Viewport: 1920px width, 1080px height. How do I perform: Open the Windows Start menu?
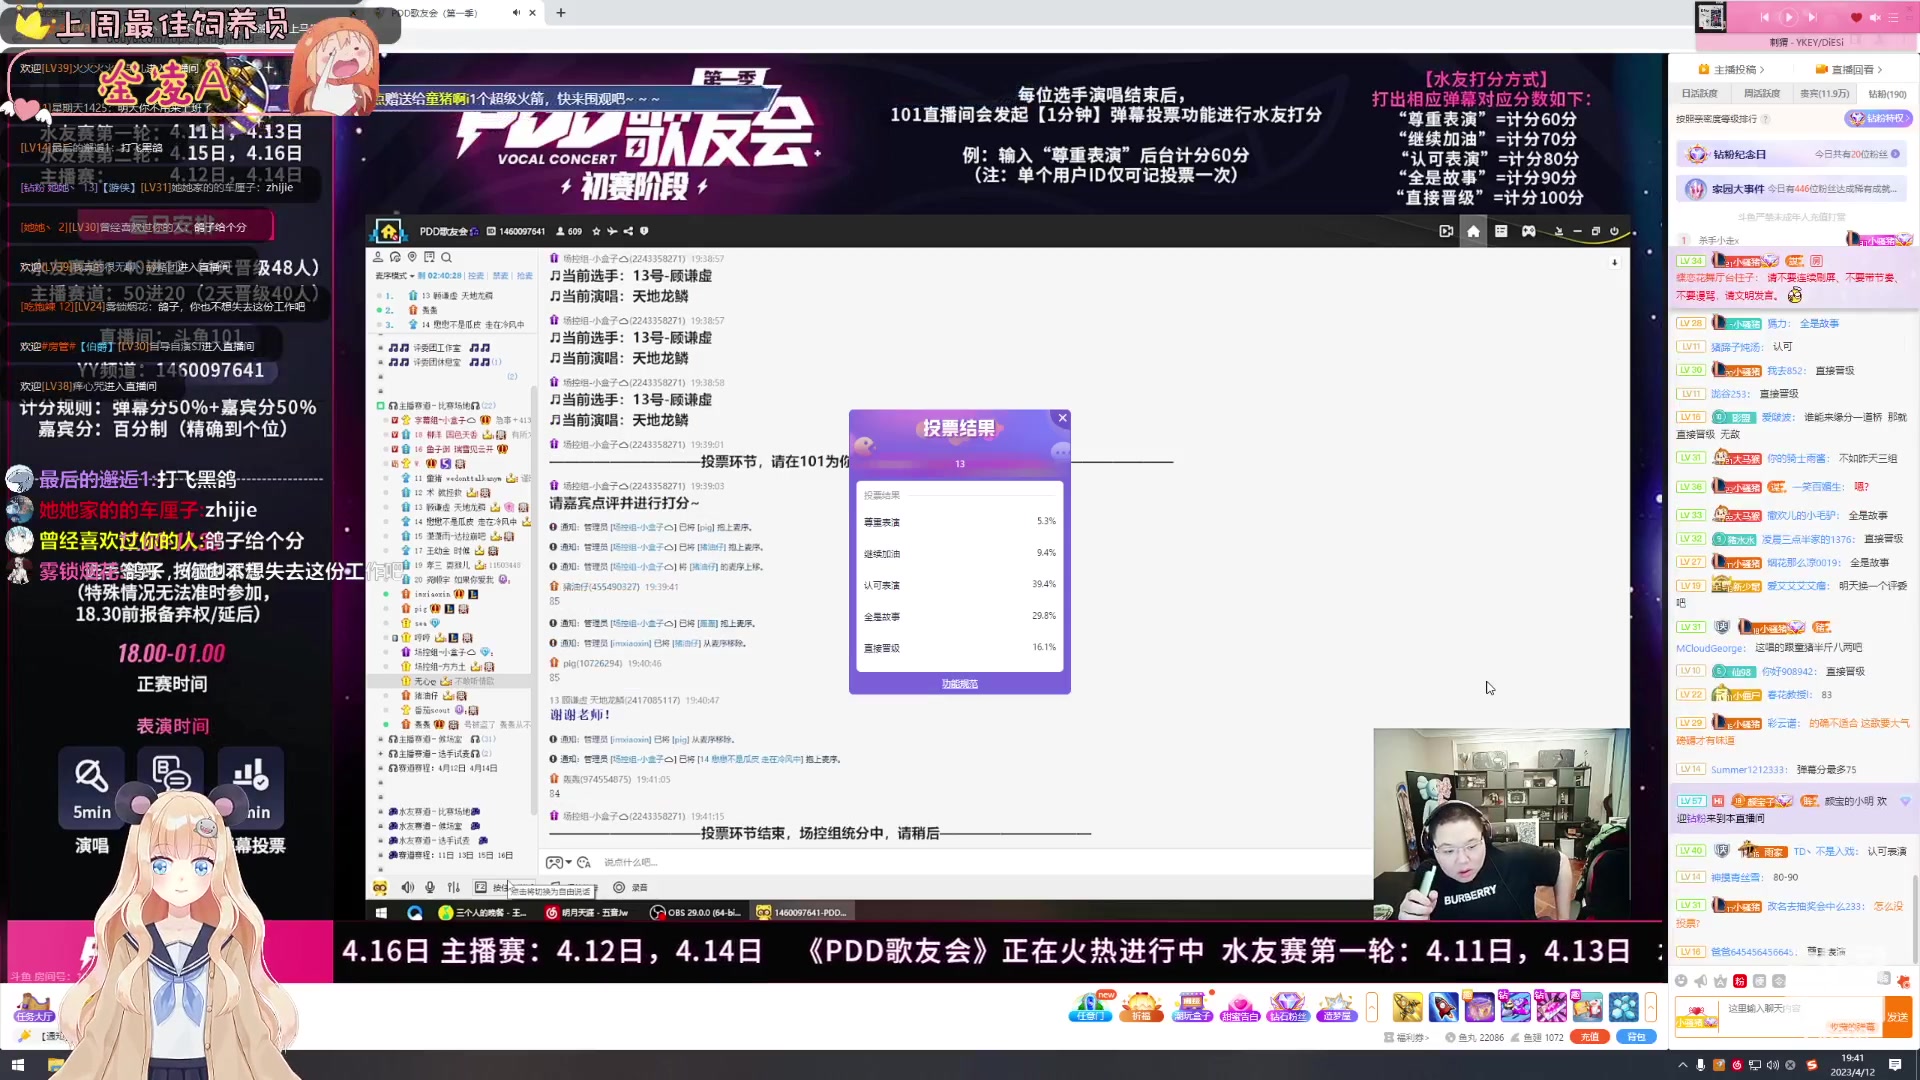coord(17,1065)
